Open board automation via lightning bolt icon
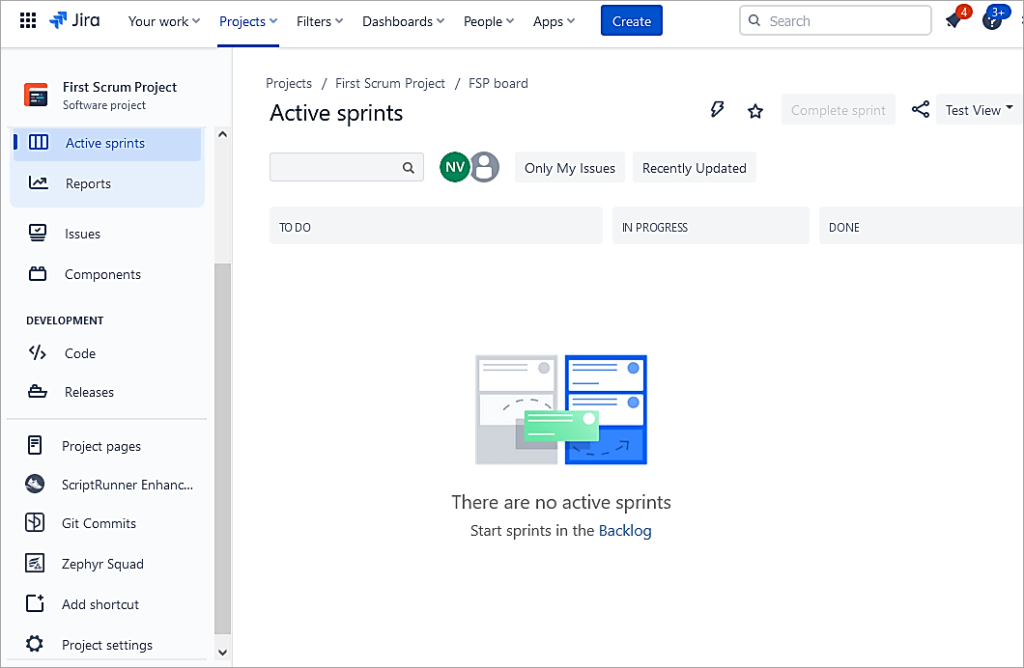Screen dimensions: 1024x668 pyautogui.click(x=717, y=109)
